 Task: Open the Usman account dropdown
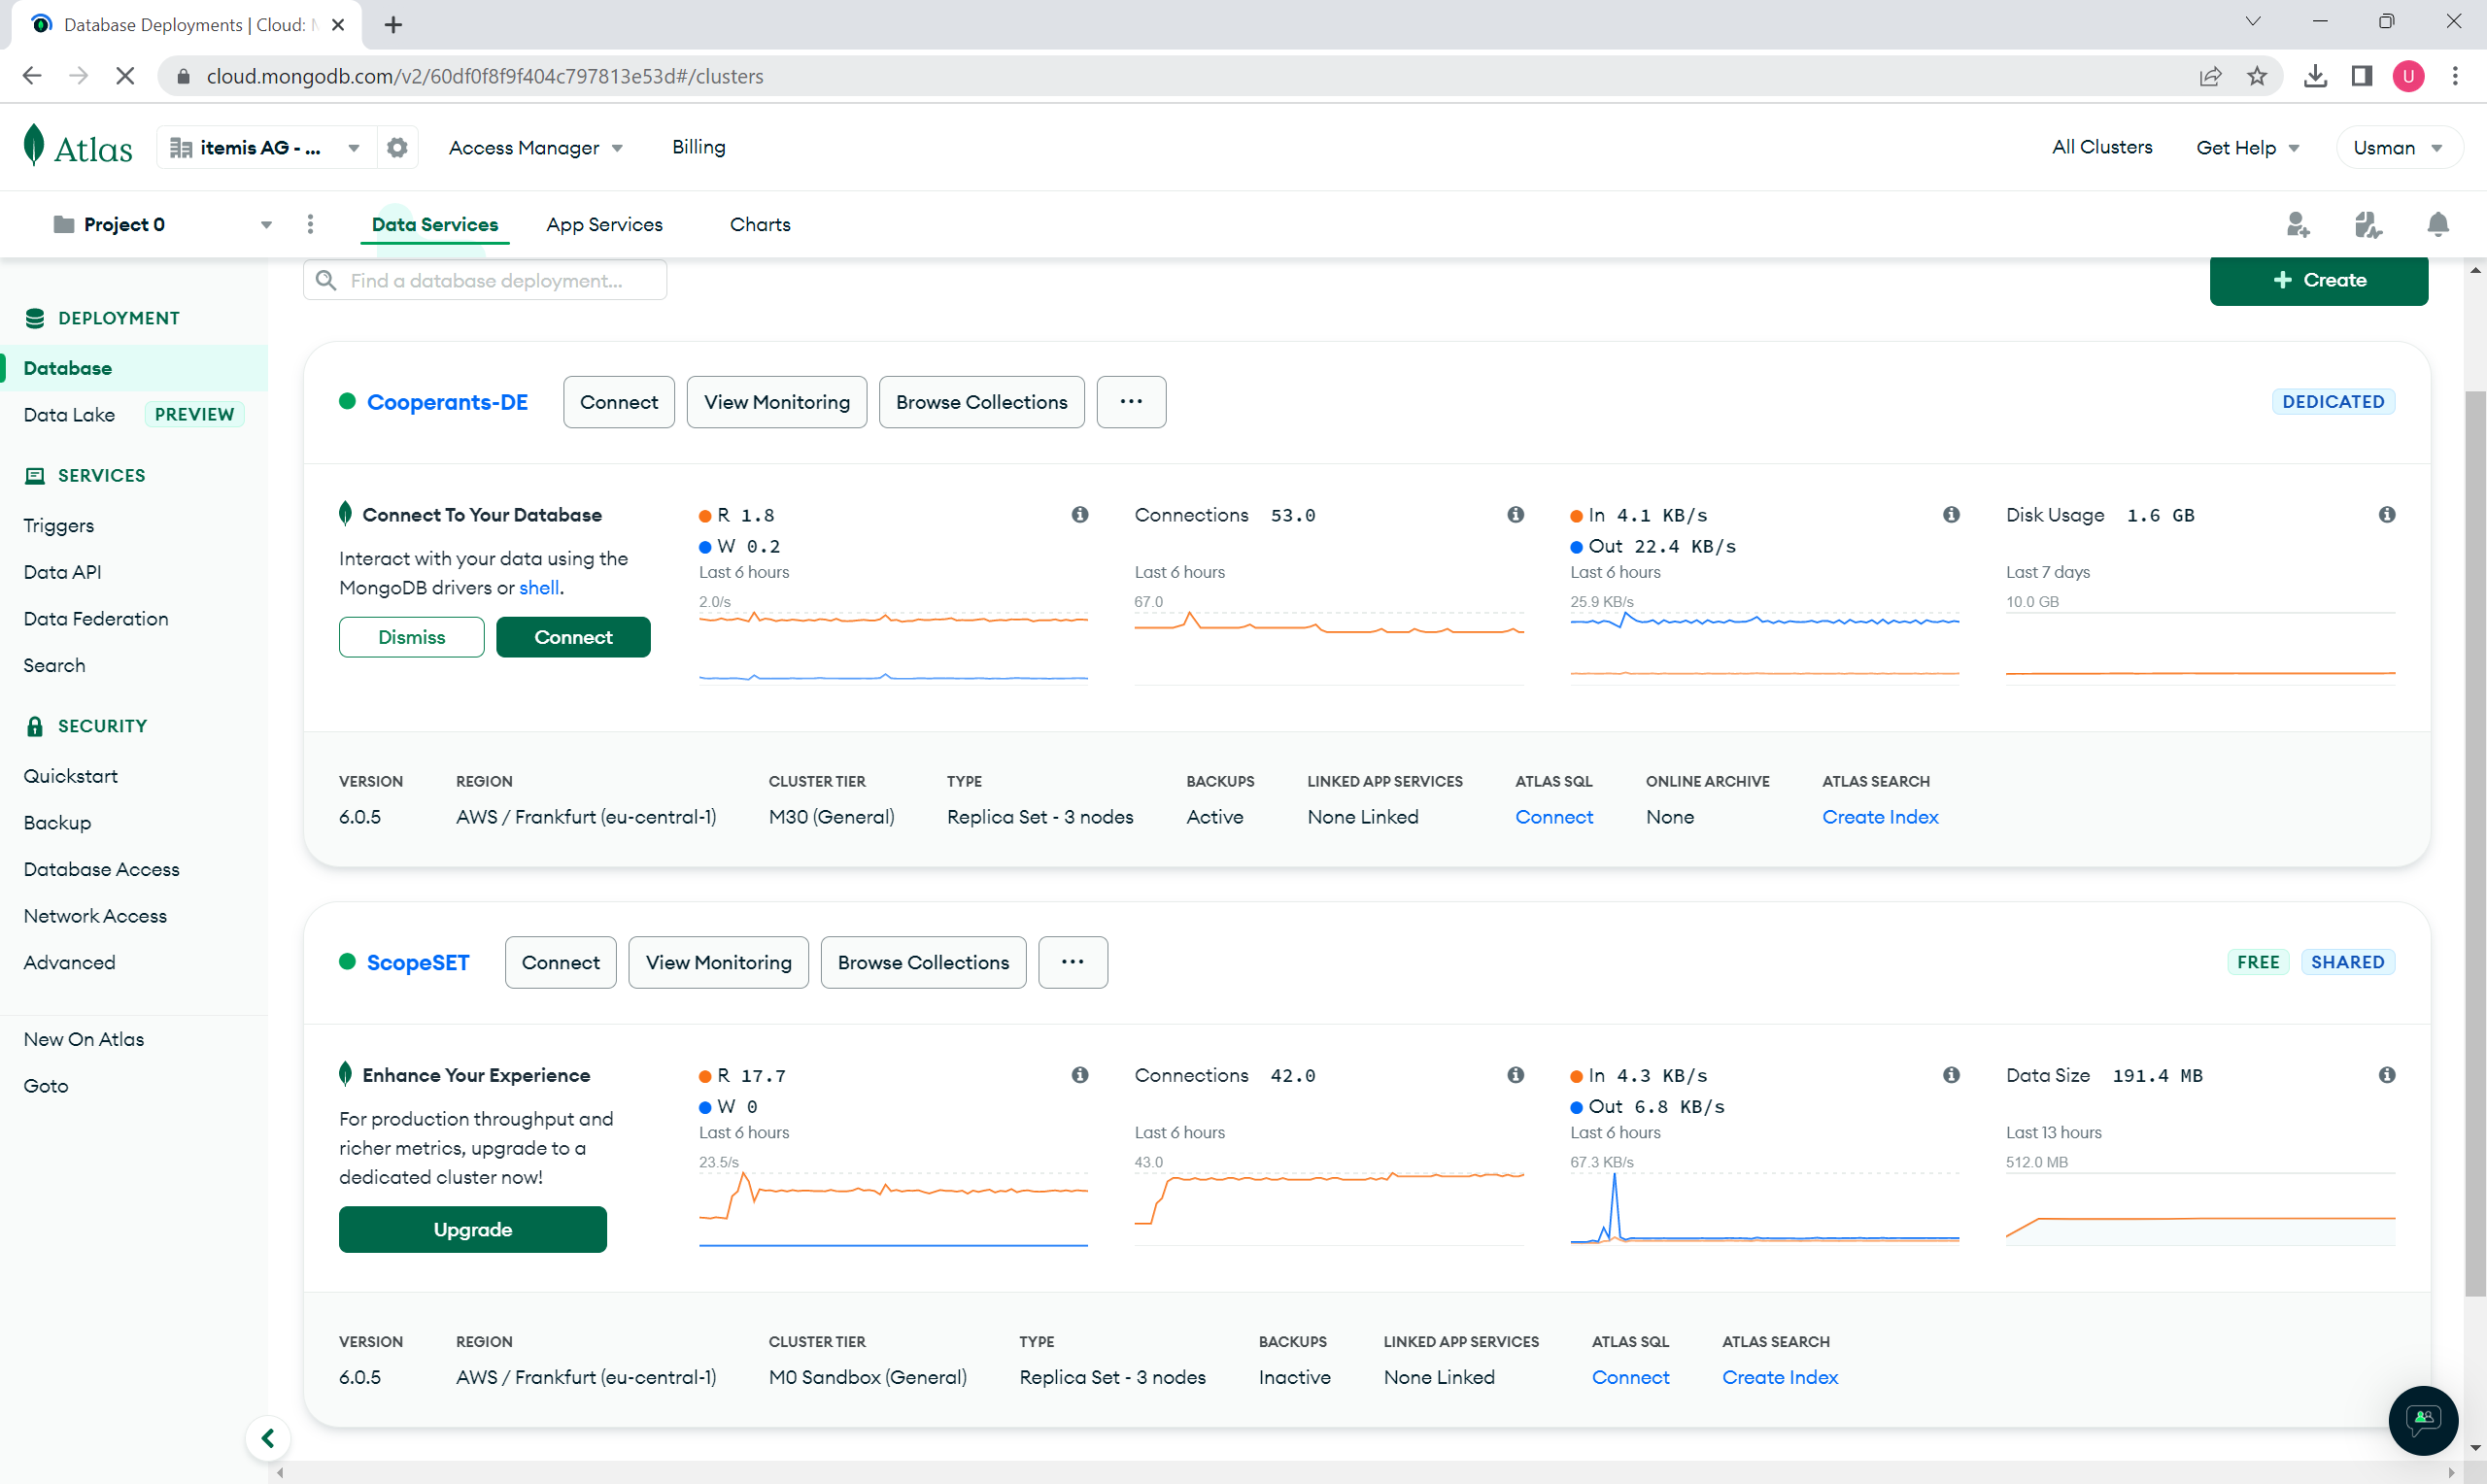tap(2397, 147)
